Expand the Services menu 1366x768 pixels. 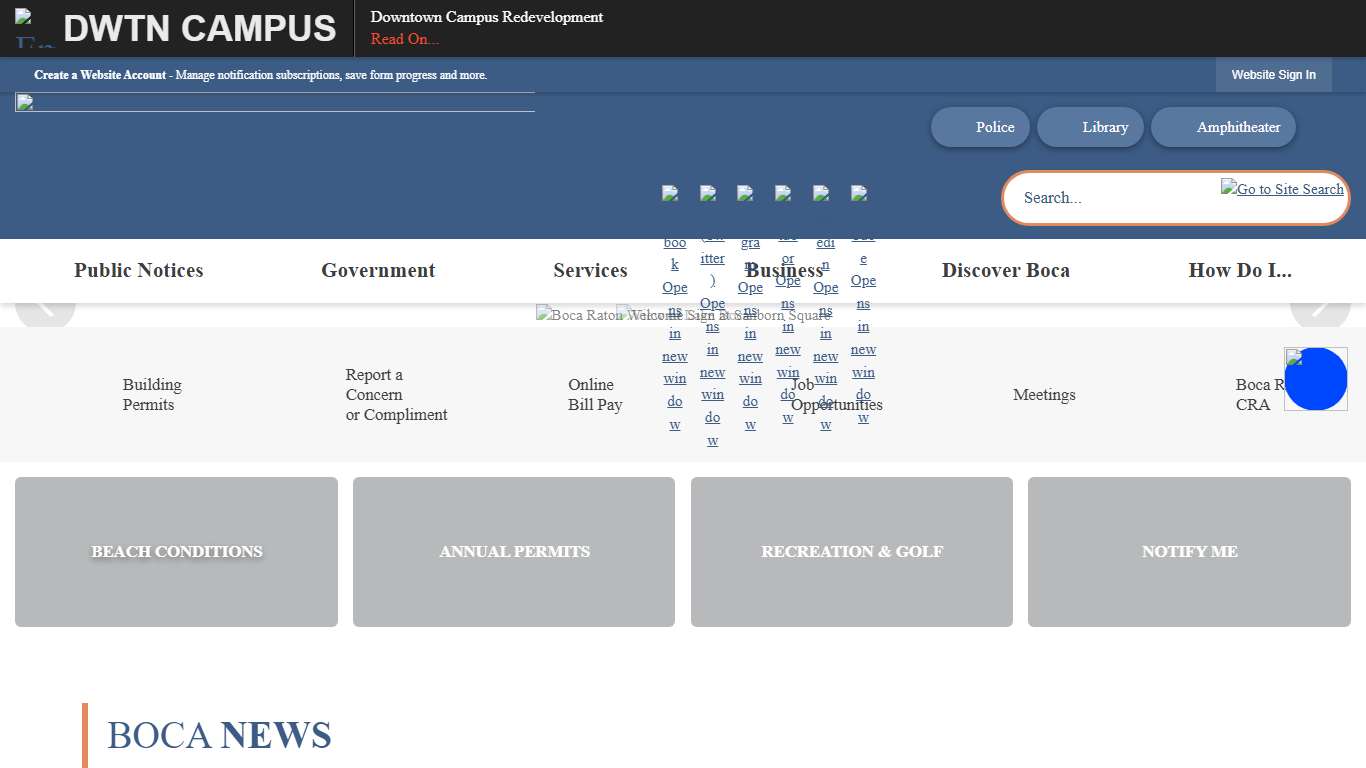pos(590,270)
